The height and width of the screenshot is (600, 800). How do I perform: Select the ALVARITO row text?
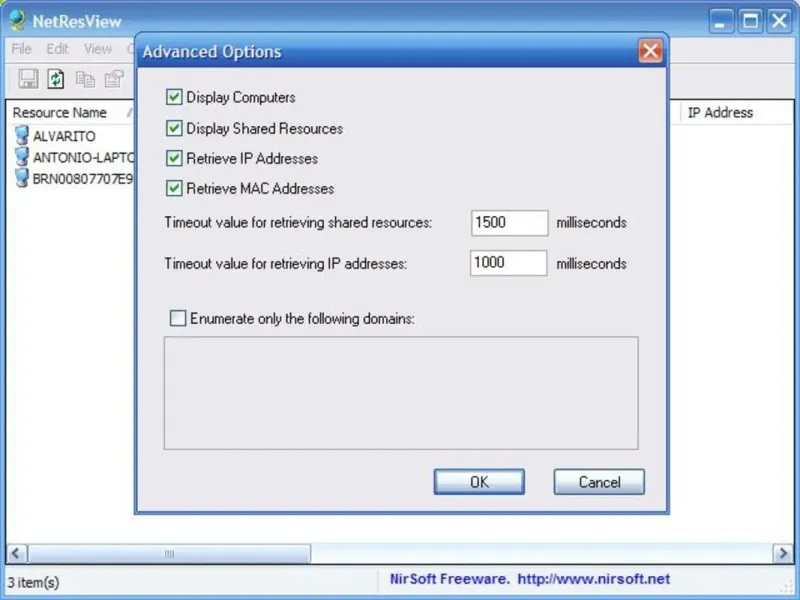tap(64, 136)
